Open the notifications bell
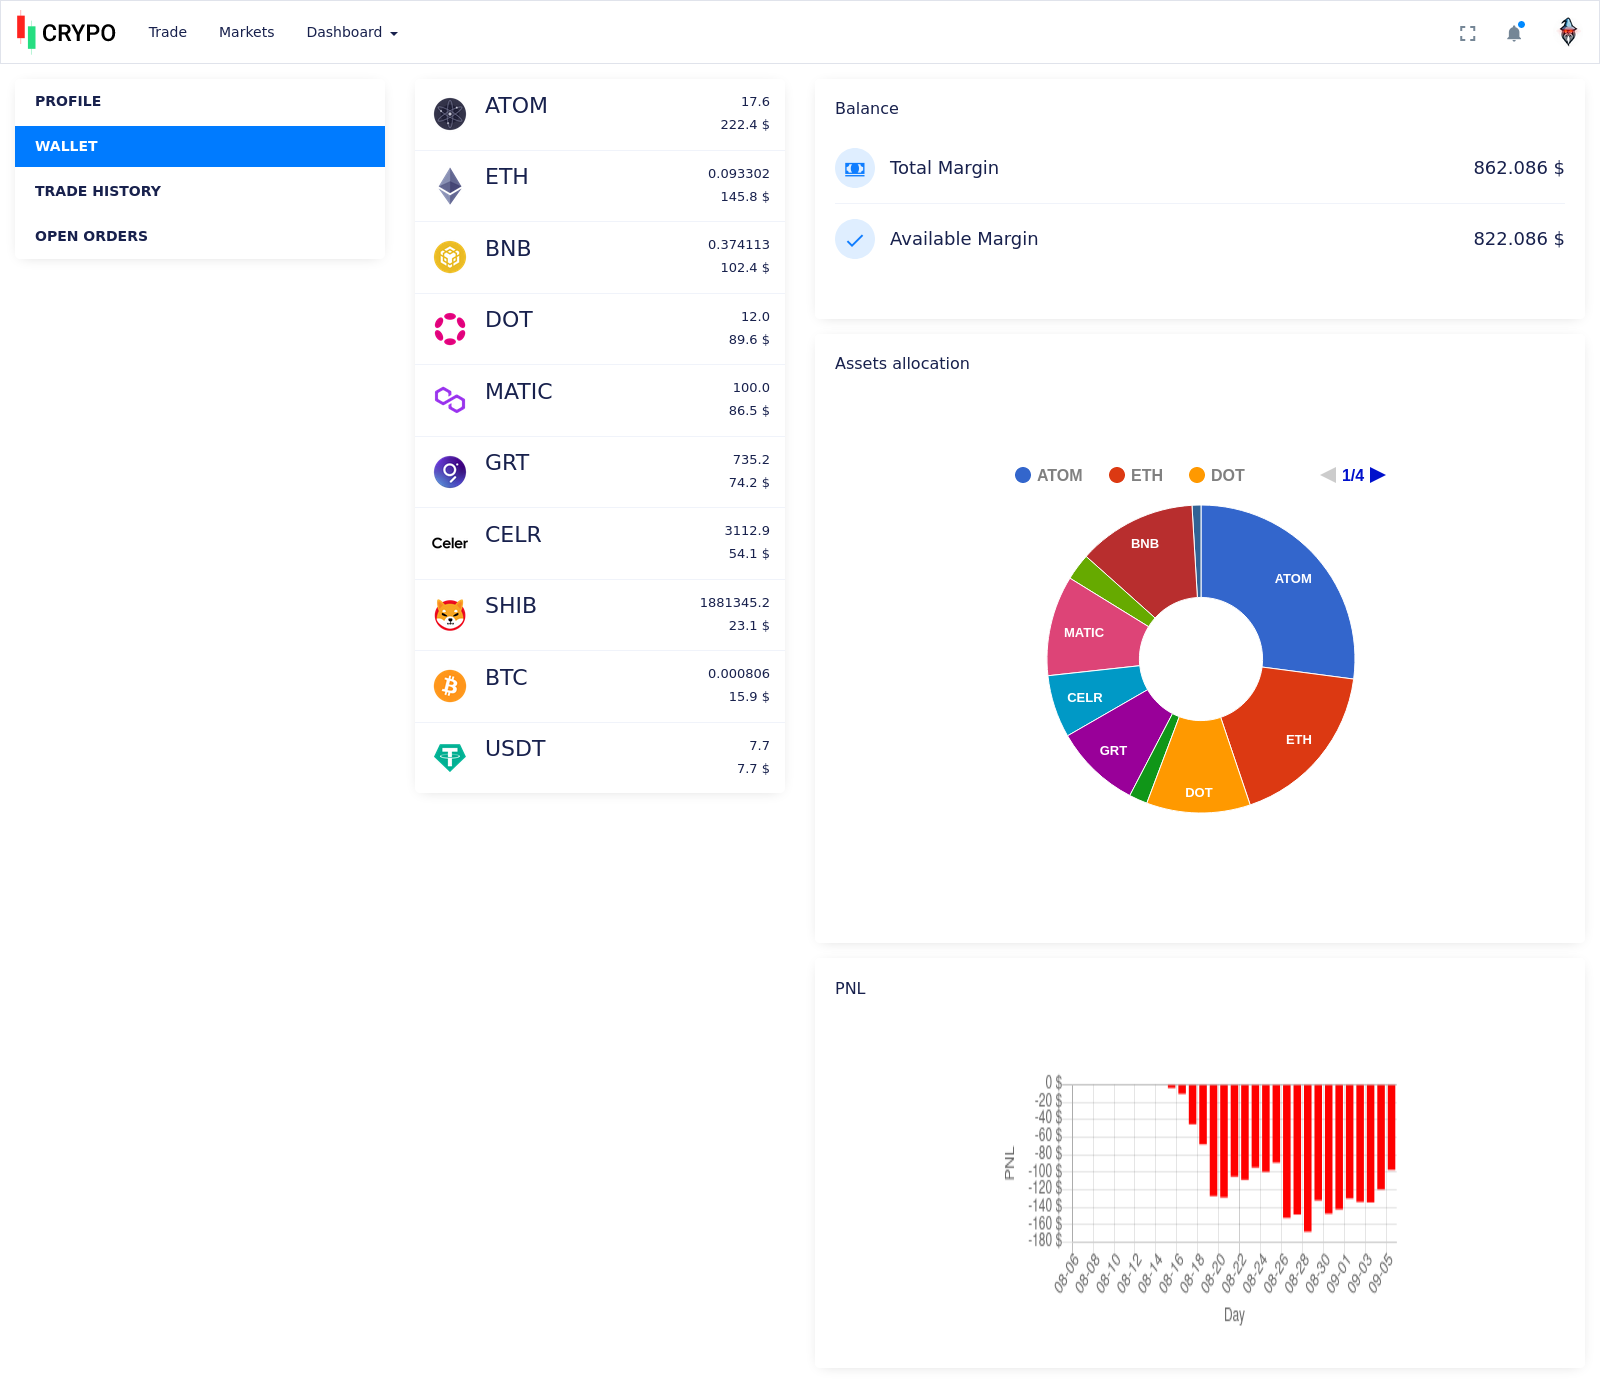The width and height of the screenshot is (1600, 1398). click(1514, 33)
